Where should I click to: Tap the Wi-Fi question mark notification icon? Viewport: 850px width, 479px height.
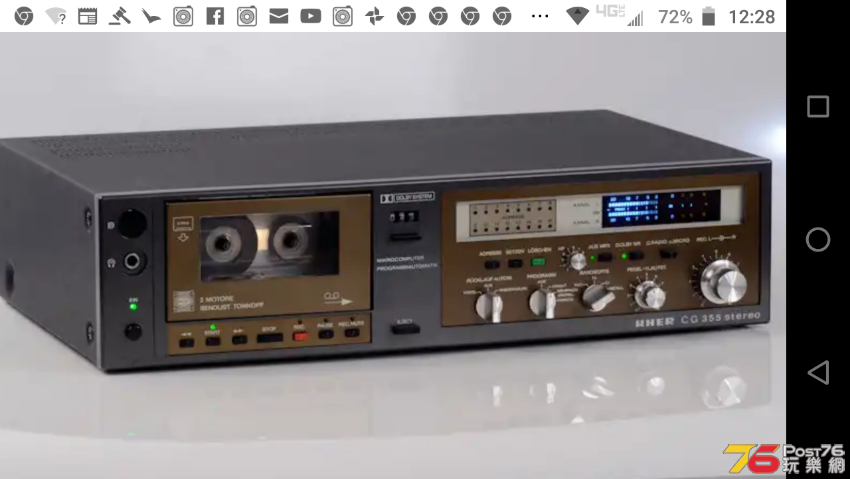click(x=55, y=16)
